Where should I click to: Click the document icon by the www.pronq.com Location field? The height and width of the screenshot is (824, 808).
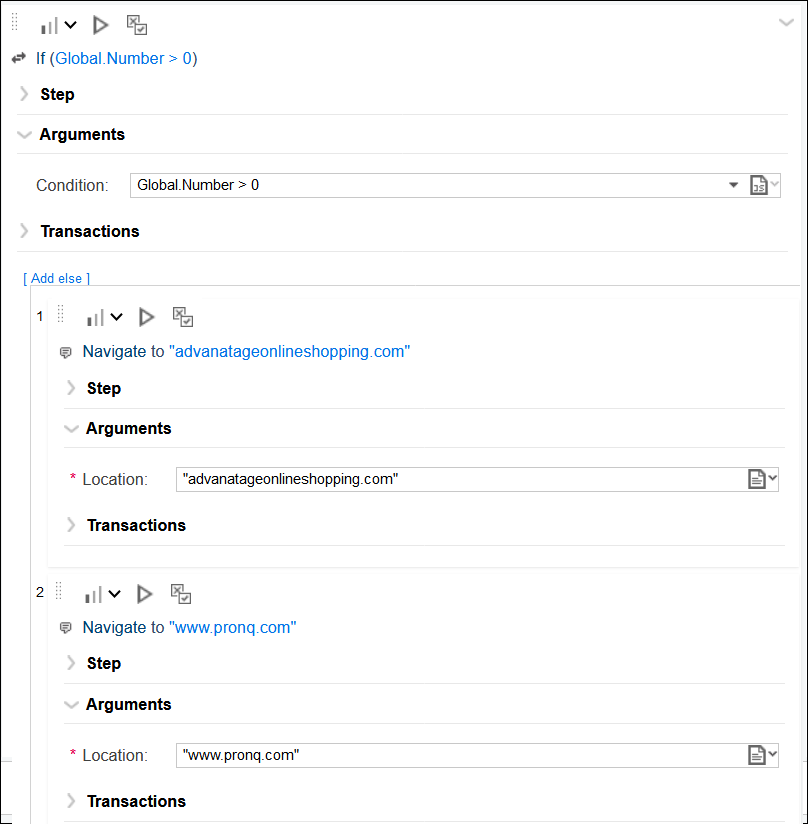(757, 755)
